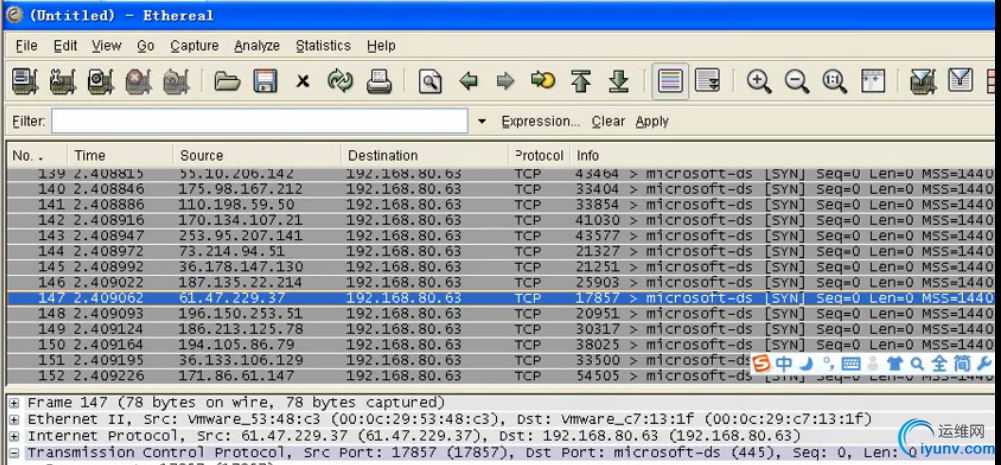This screenshot has height=465, width=1001.
Task: Expand the Frame 147 tree node
Action: point(13,403)
